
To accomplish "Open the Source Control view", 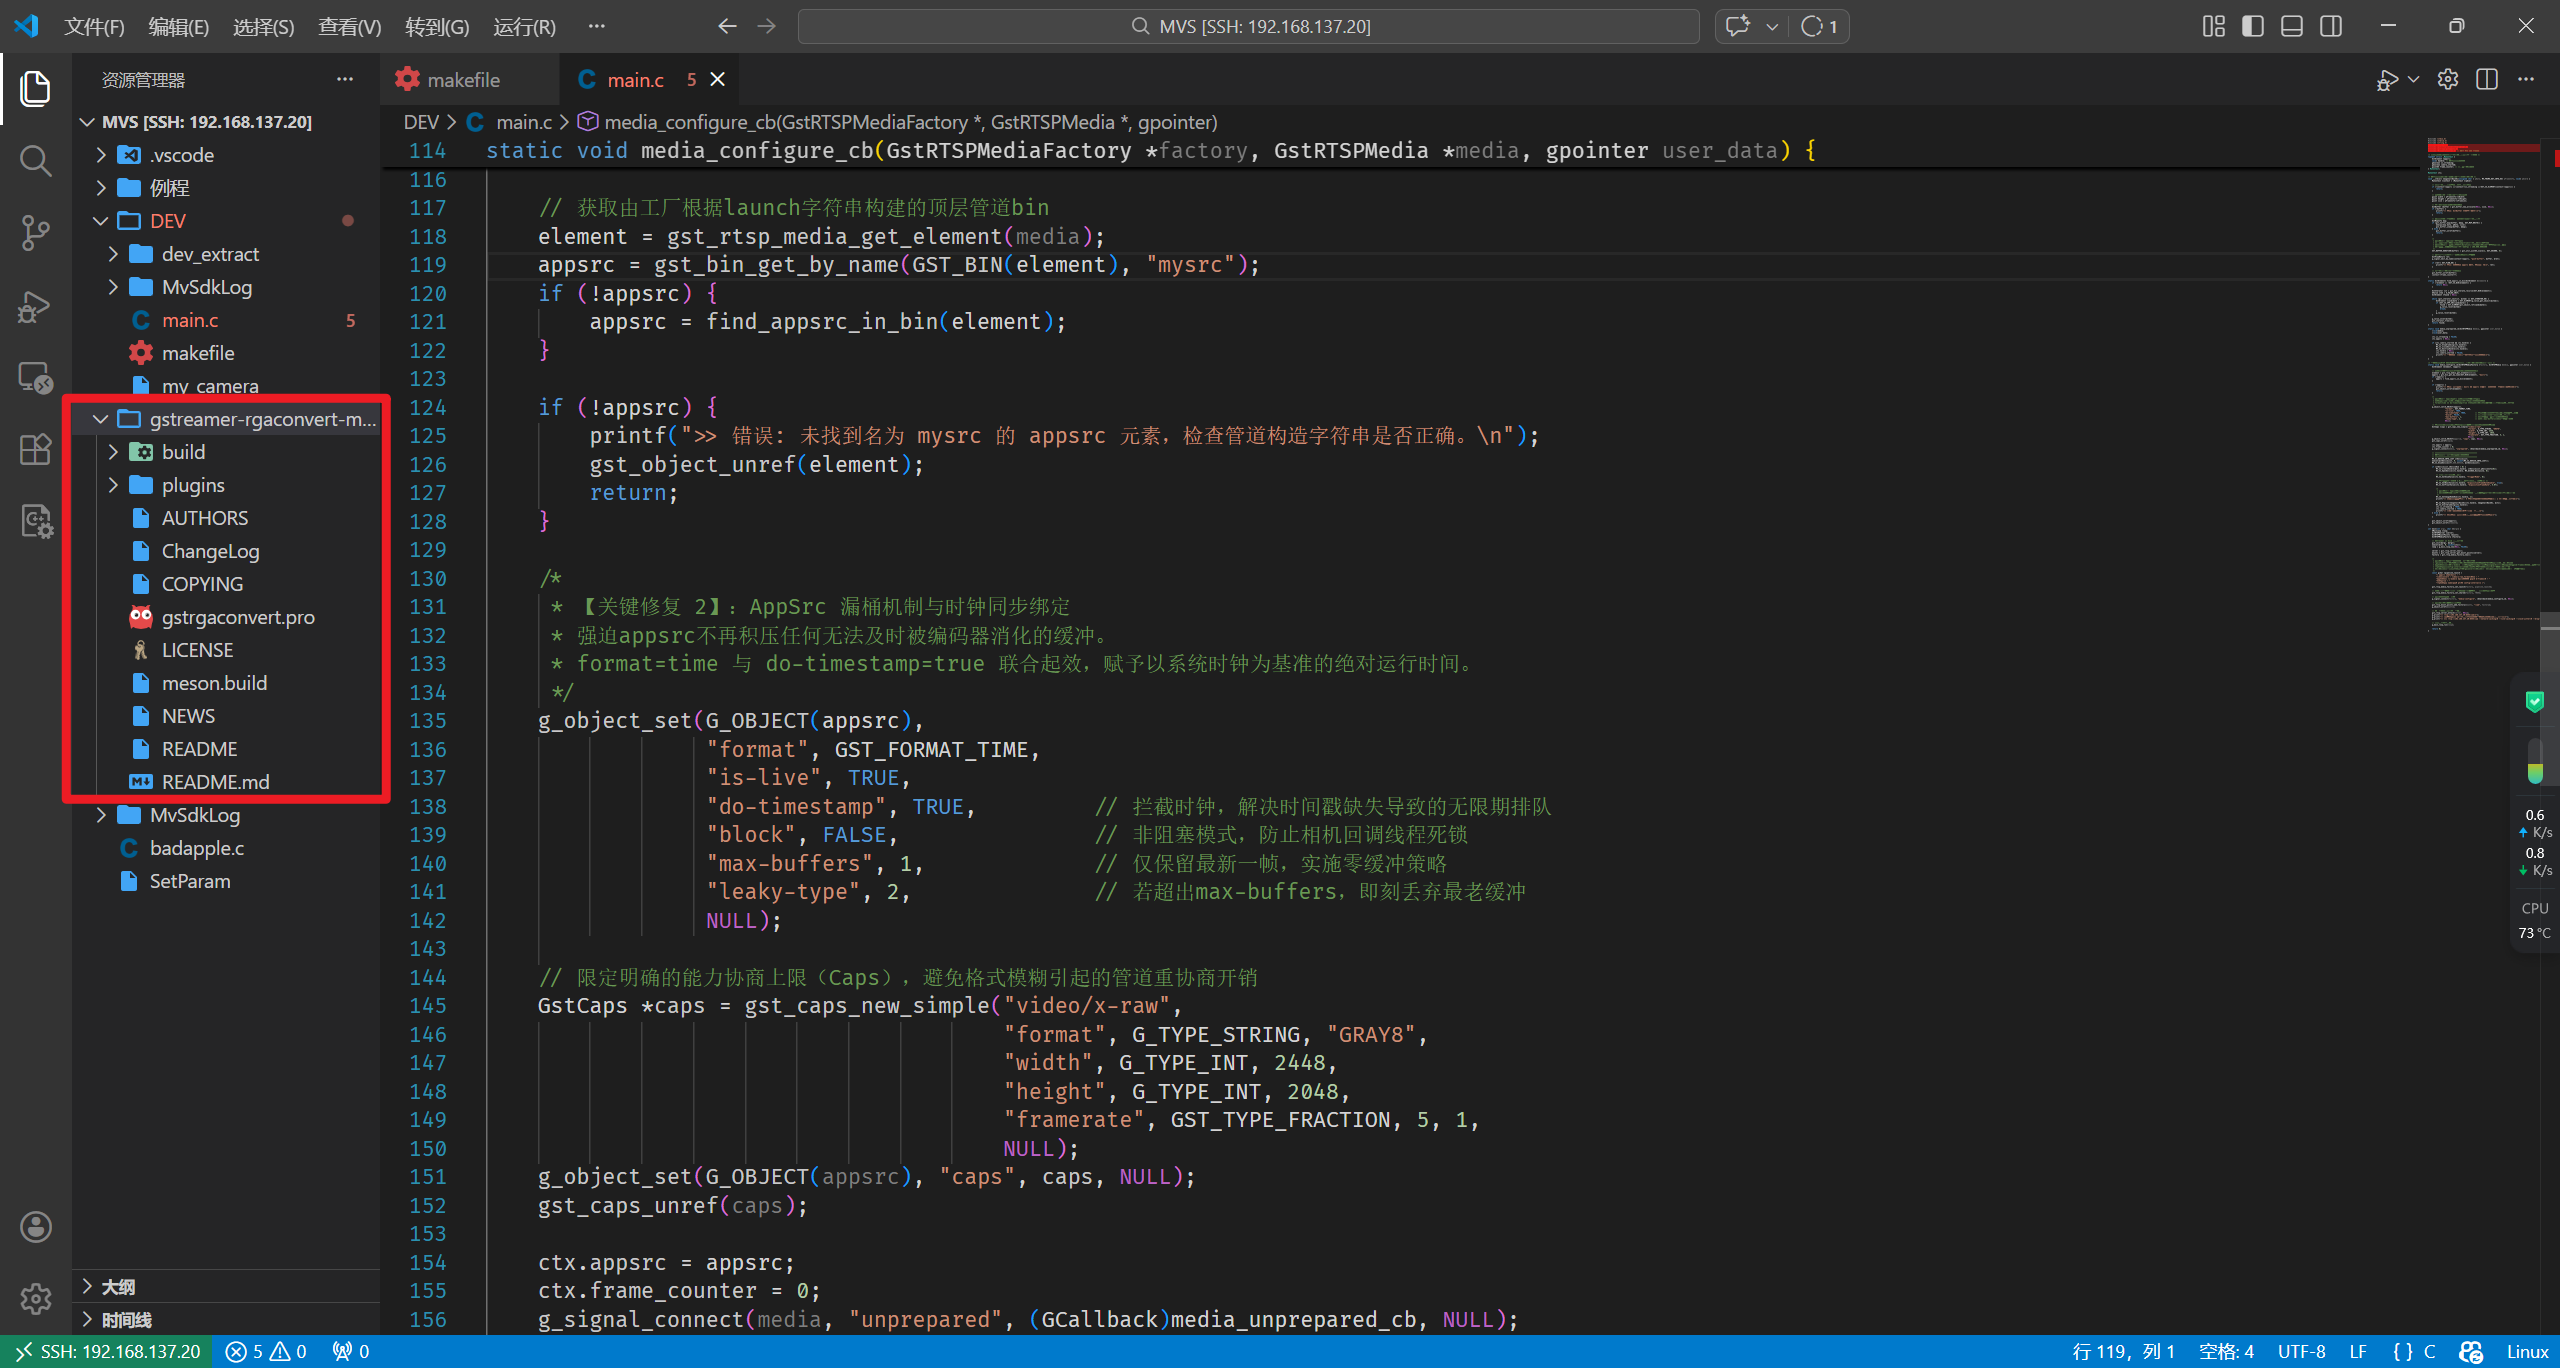I will [36, 232].
